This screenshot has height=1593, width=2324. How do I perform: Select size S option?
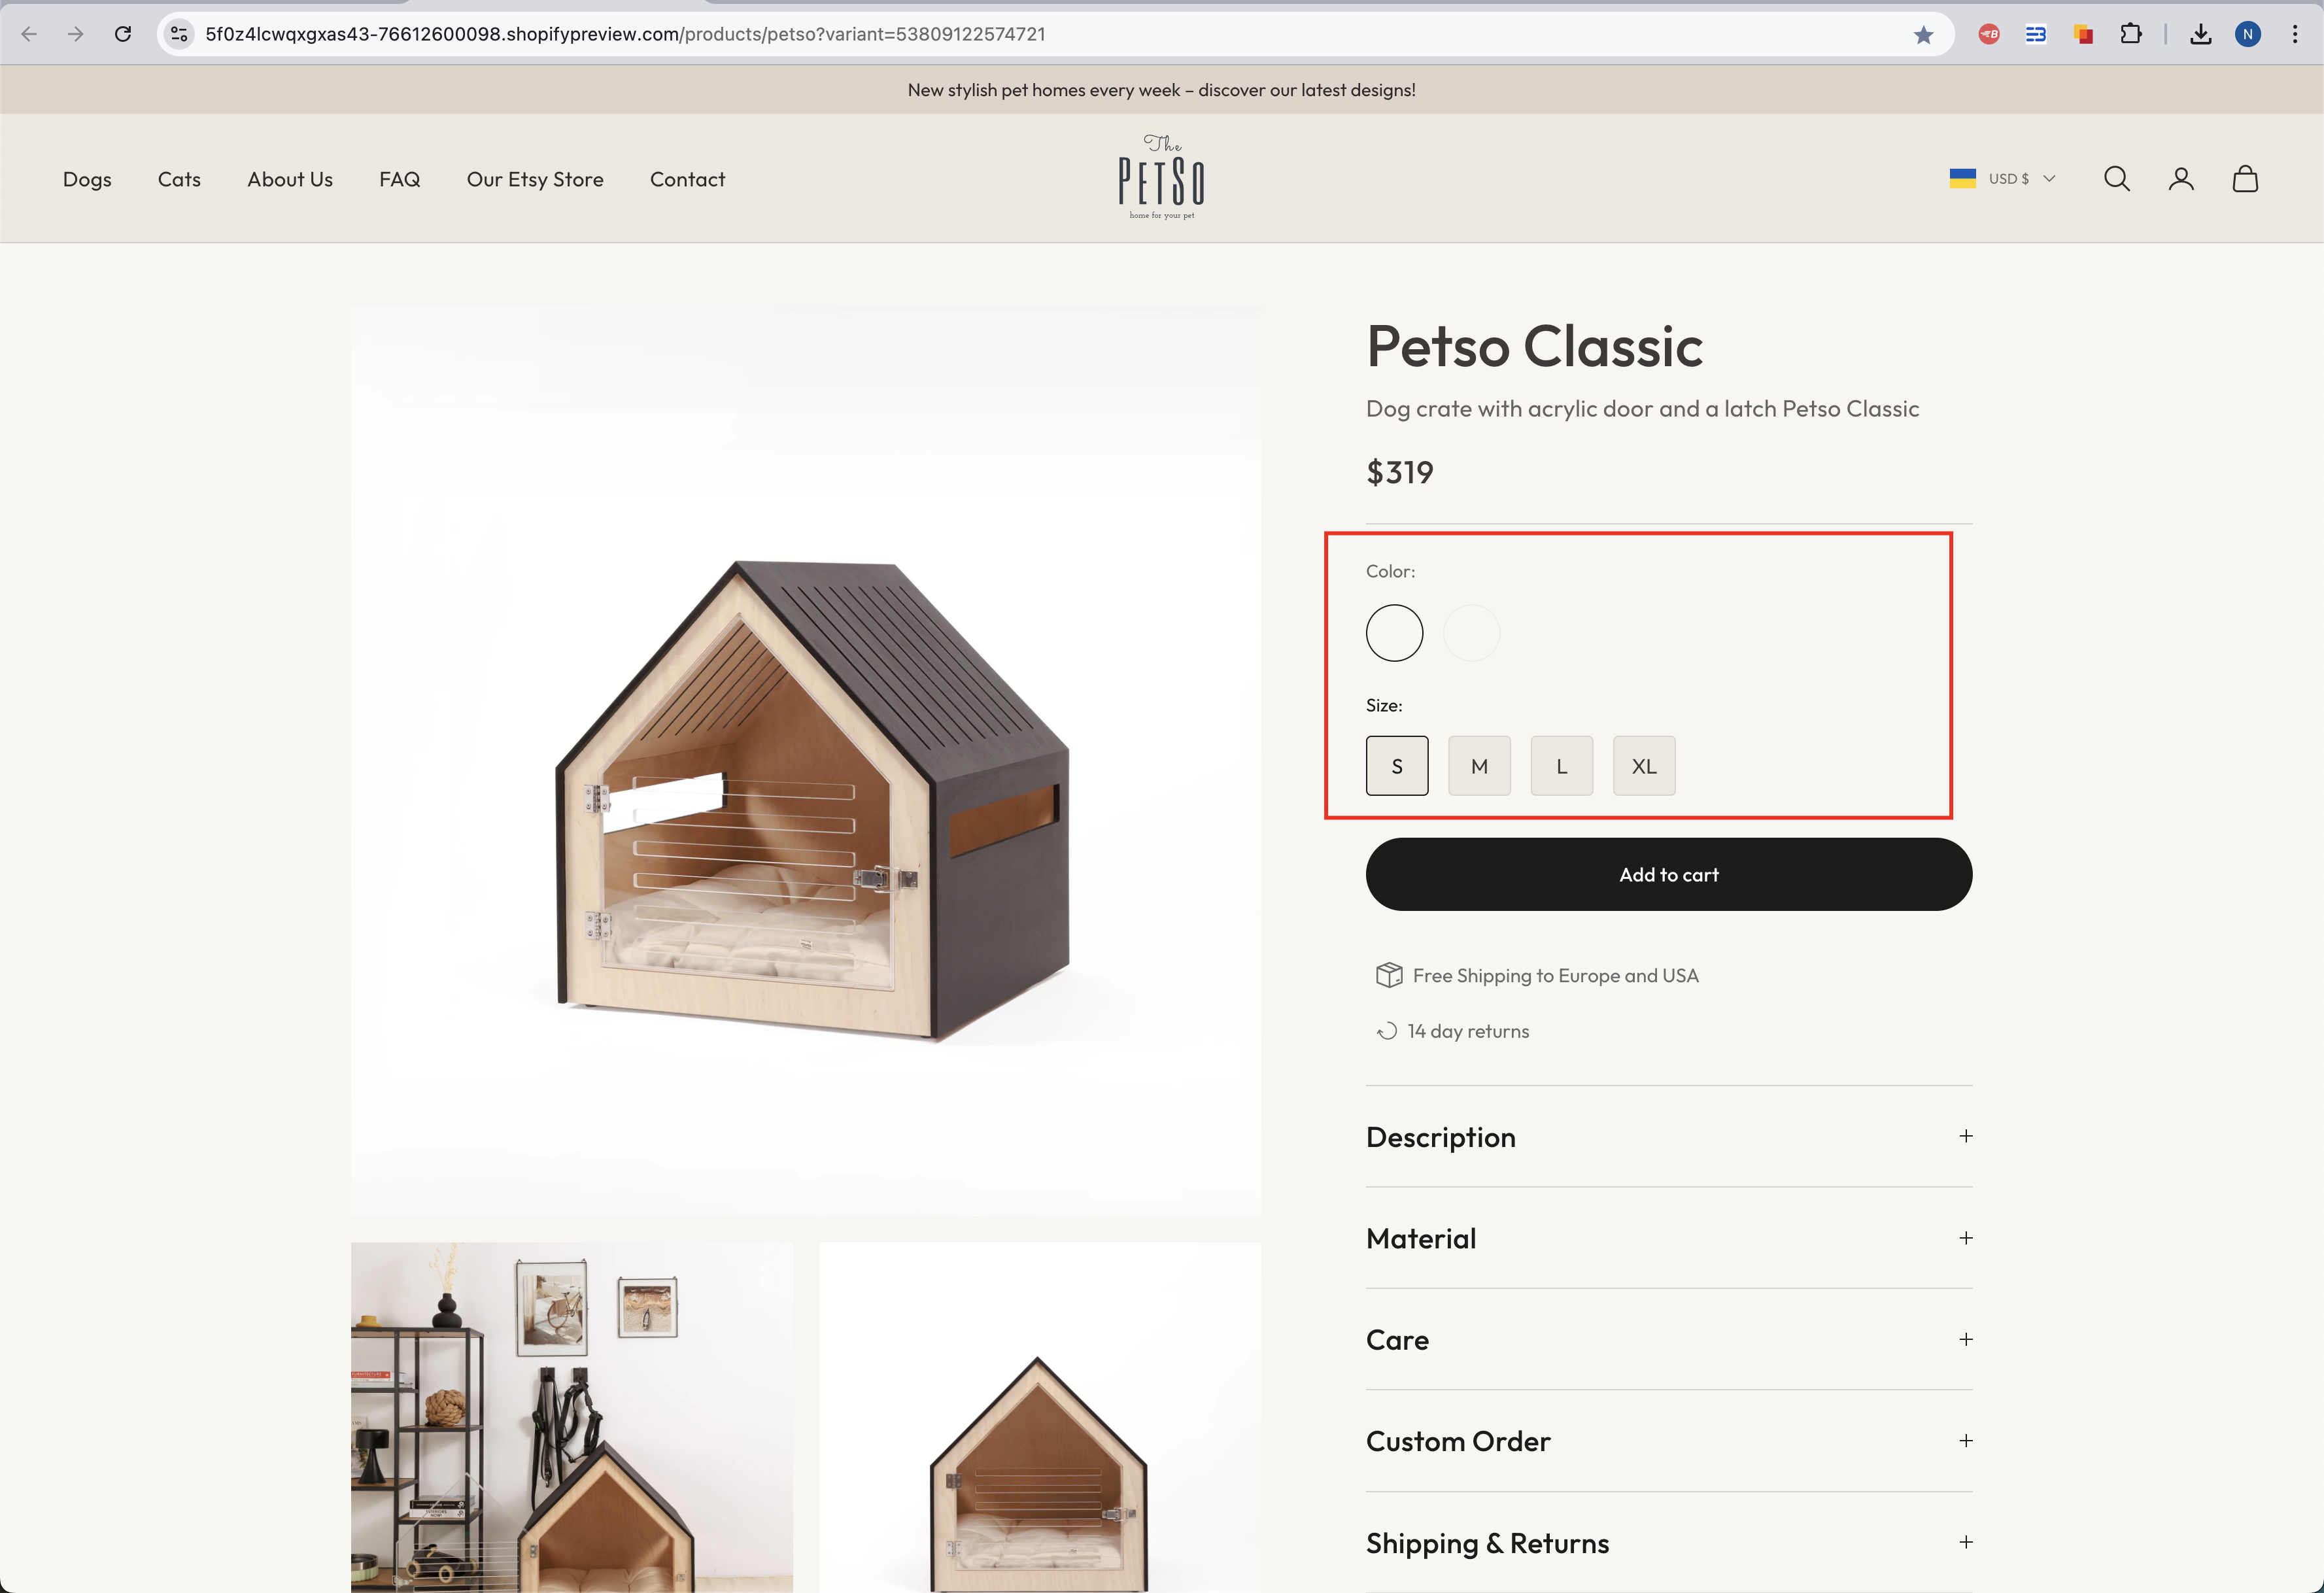point(1396,766)
